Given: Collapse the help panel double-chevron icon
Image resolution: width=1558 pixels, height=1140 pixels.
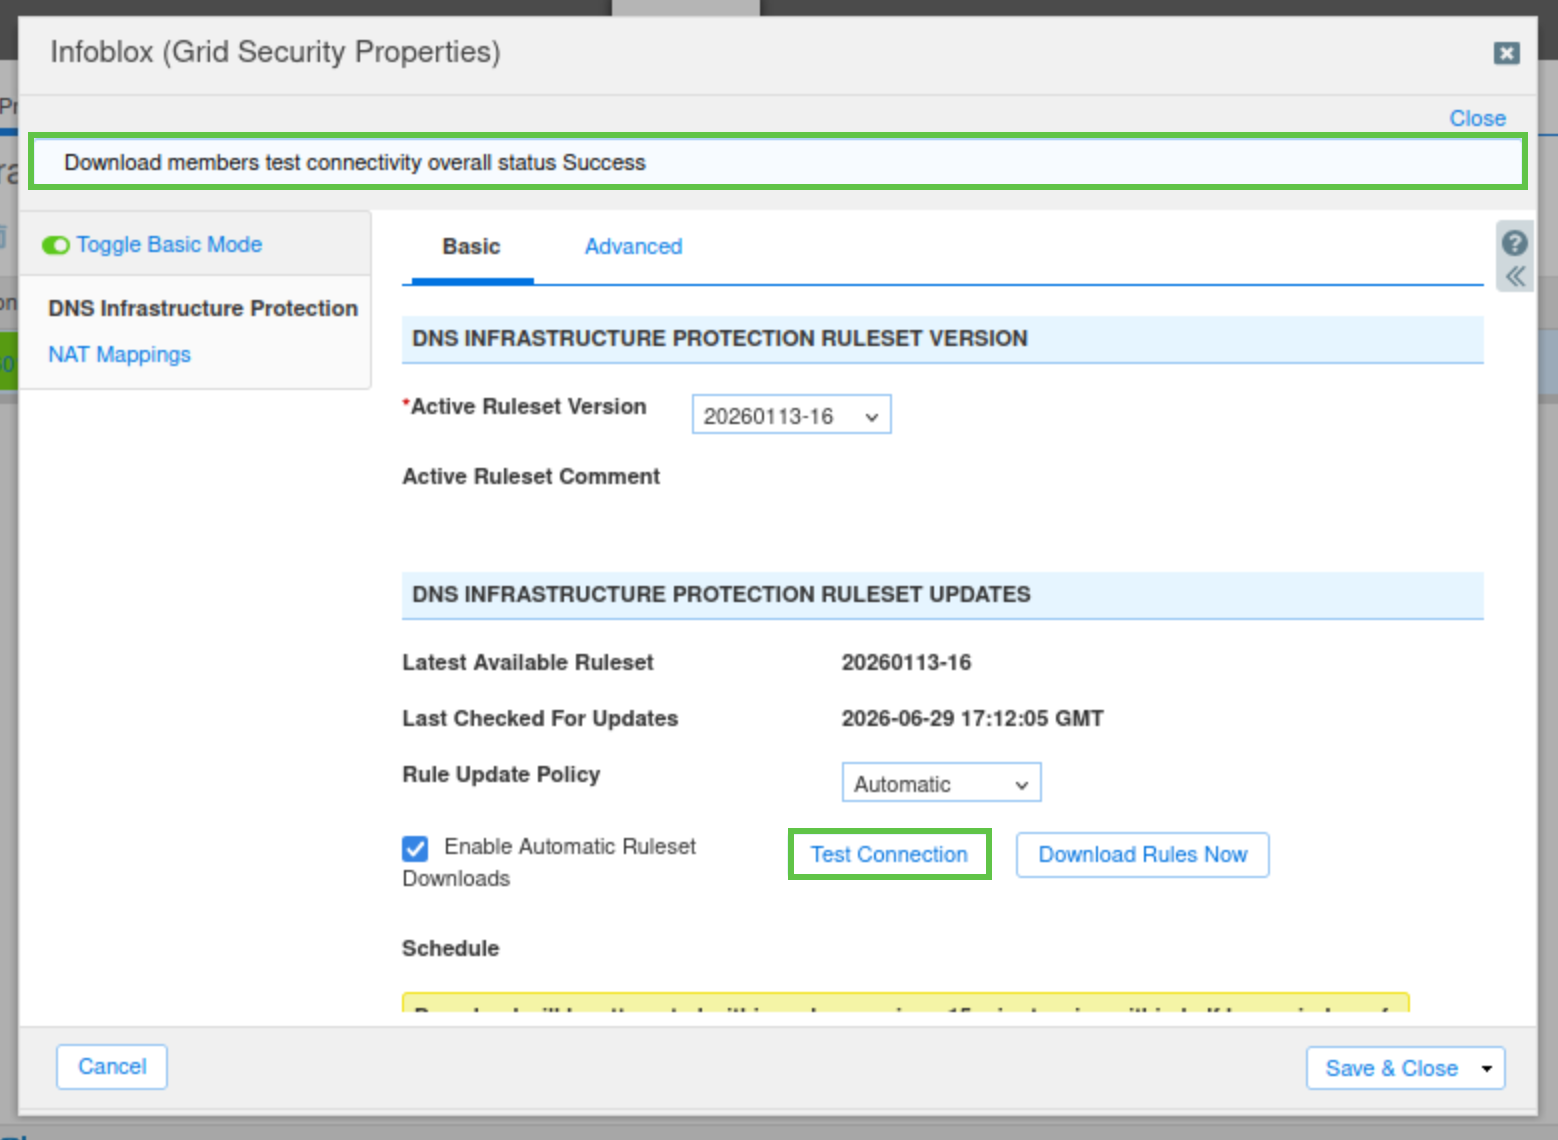Looking at the screenshot, I should pyautogui.click(x=1515, y=277).
